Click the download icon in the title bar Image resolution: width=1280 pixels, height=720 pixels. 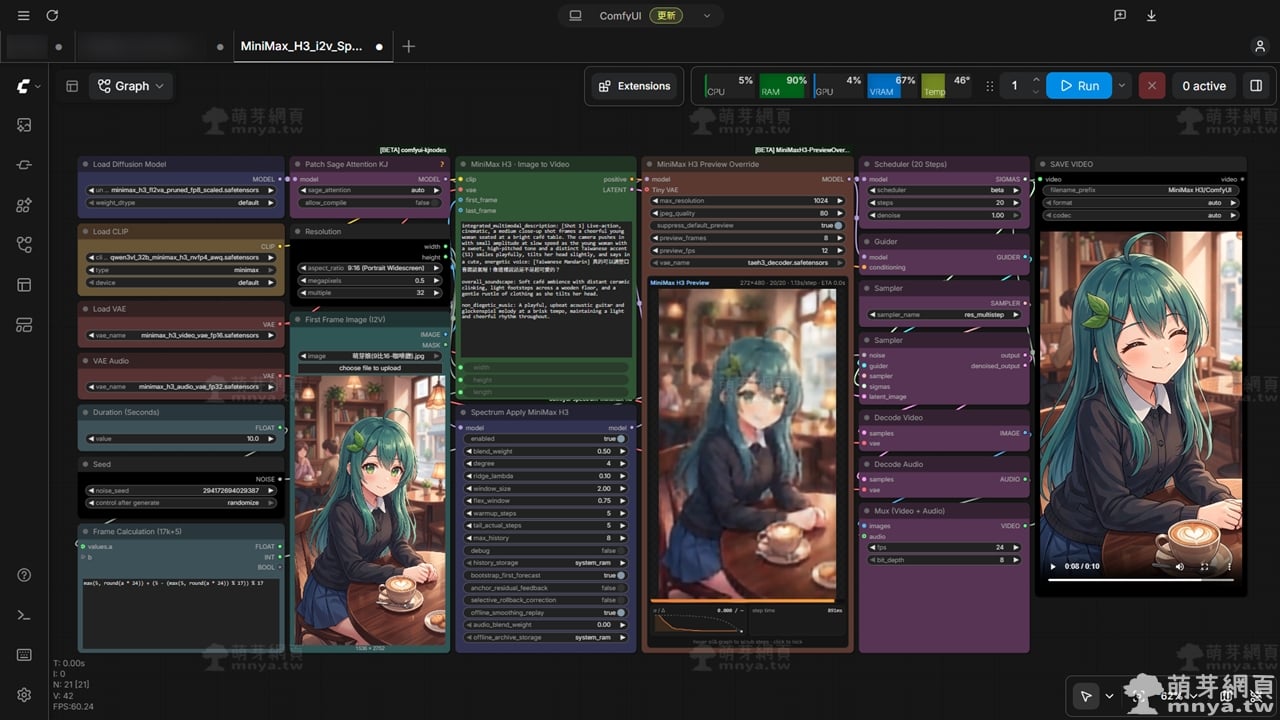pyautogui.click(x=1151, y=16)
